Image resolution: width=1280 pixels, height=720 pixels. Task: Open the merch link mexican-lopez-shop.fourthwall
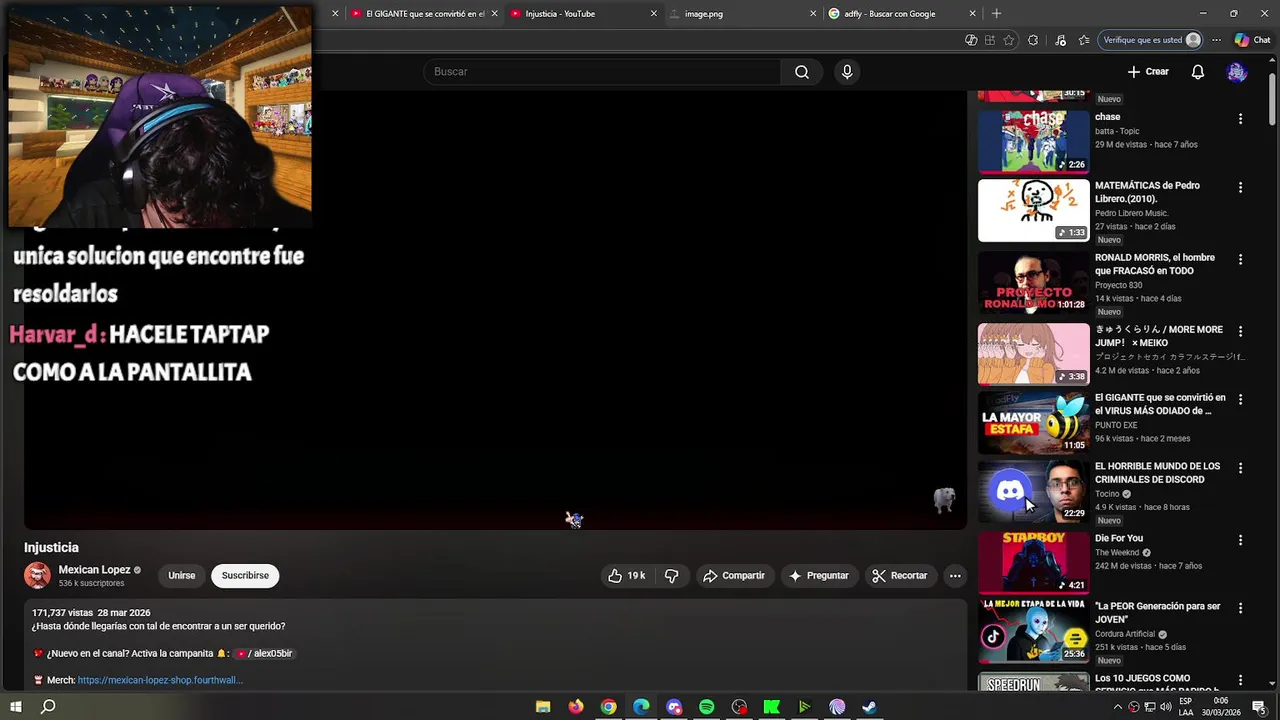pos(160,680)
